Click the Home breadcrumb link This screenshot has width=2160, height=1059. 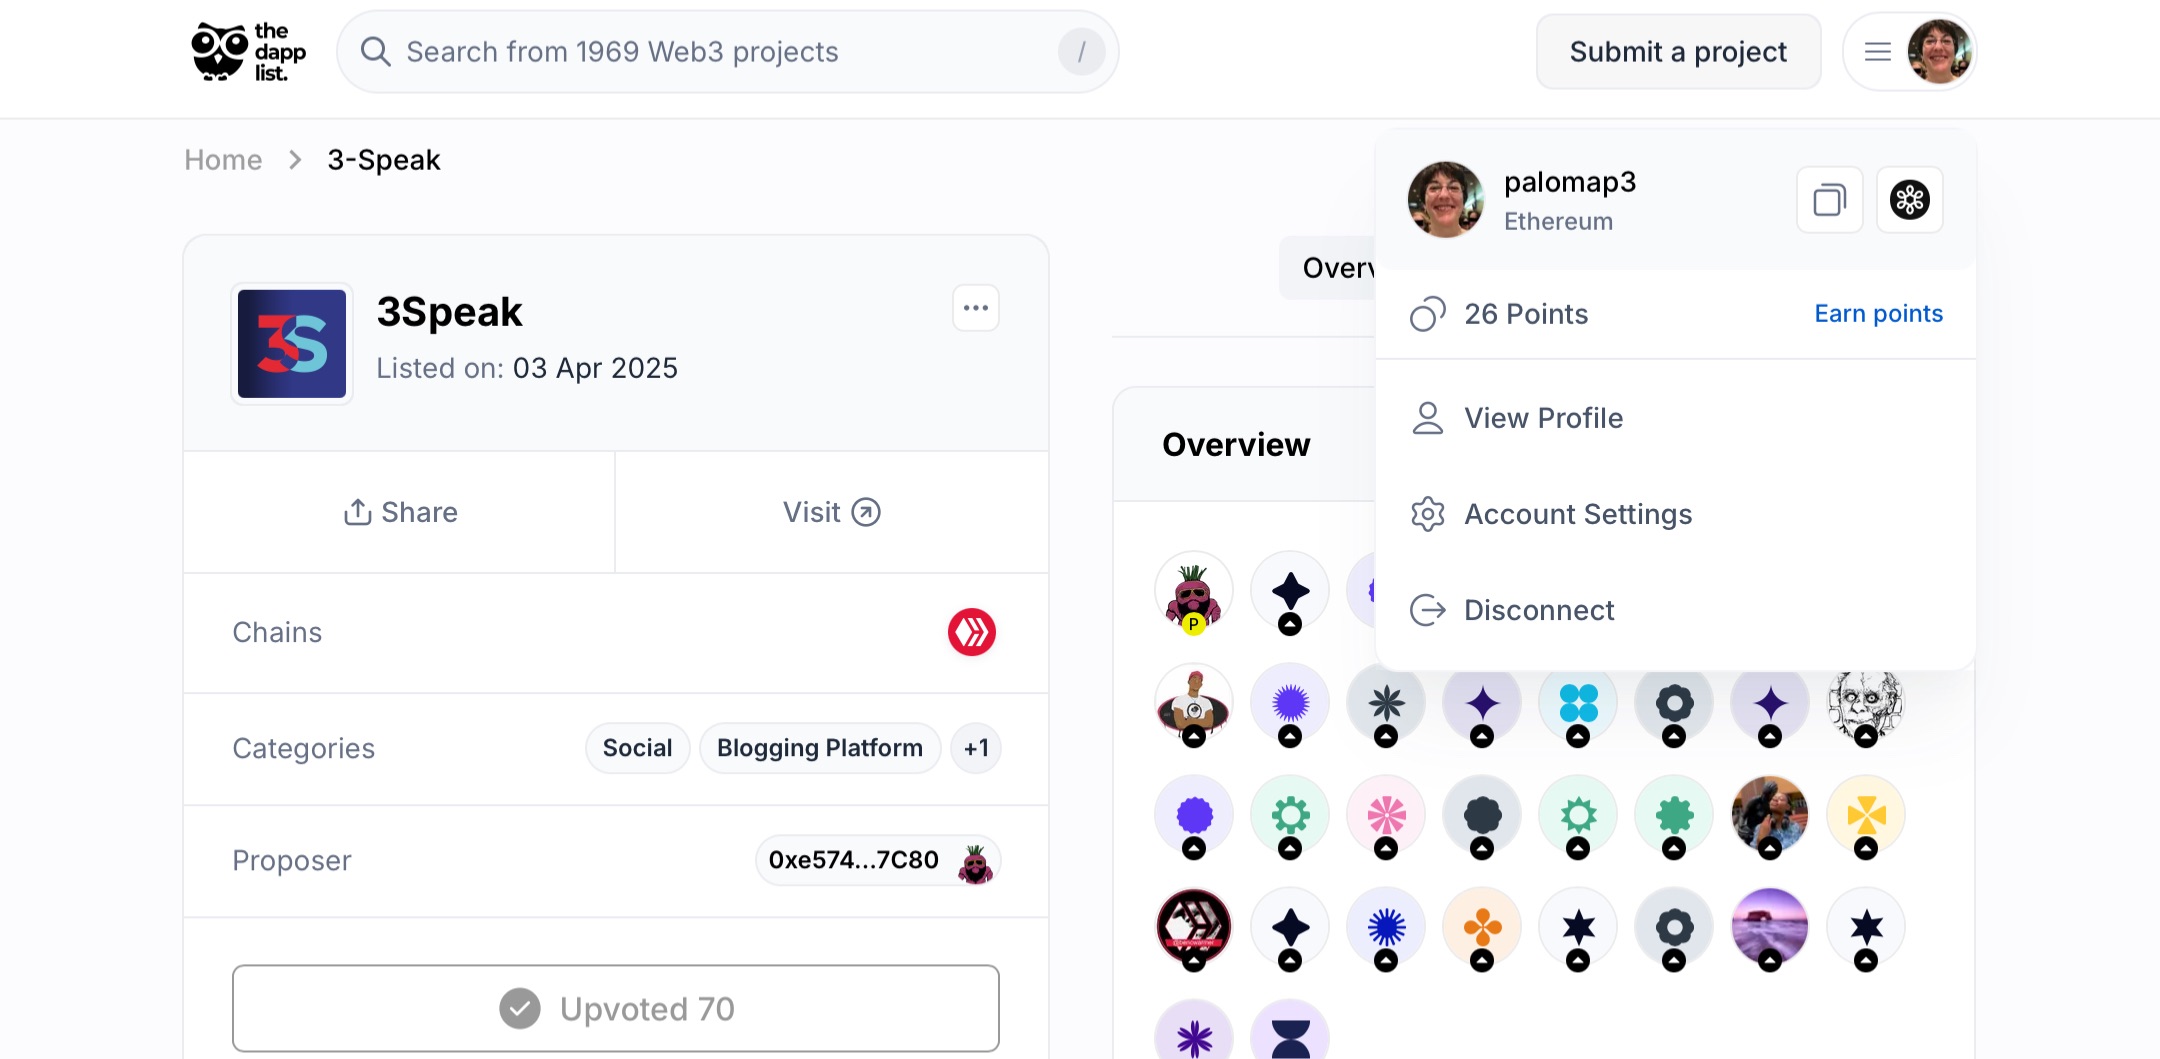(x=223, y=160)
